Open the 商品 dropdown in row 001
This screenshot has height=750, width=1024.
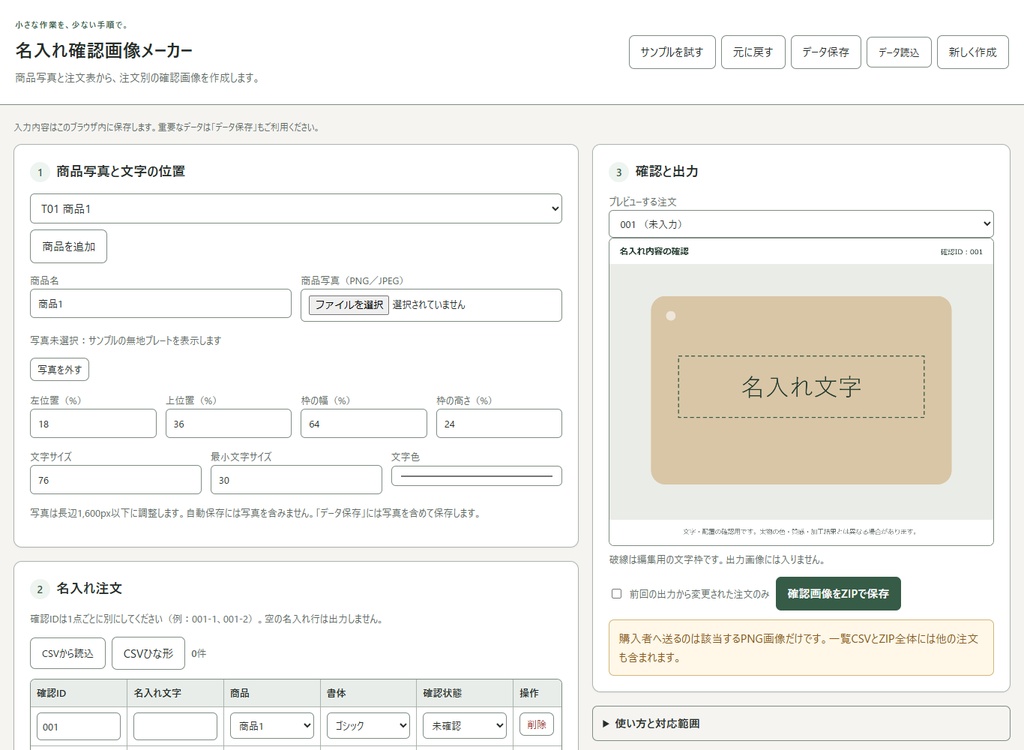click(x=272, y=726)
